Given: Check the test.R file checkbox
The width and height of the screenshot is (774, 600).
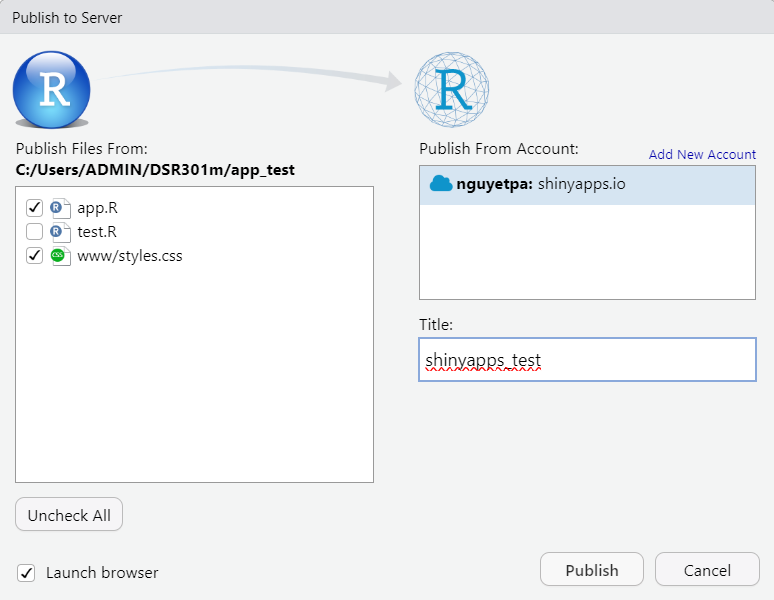Looking at the screenshot, I should click(x=34, y=231).
